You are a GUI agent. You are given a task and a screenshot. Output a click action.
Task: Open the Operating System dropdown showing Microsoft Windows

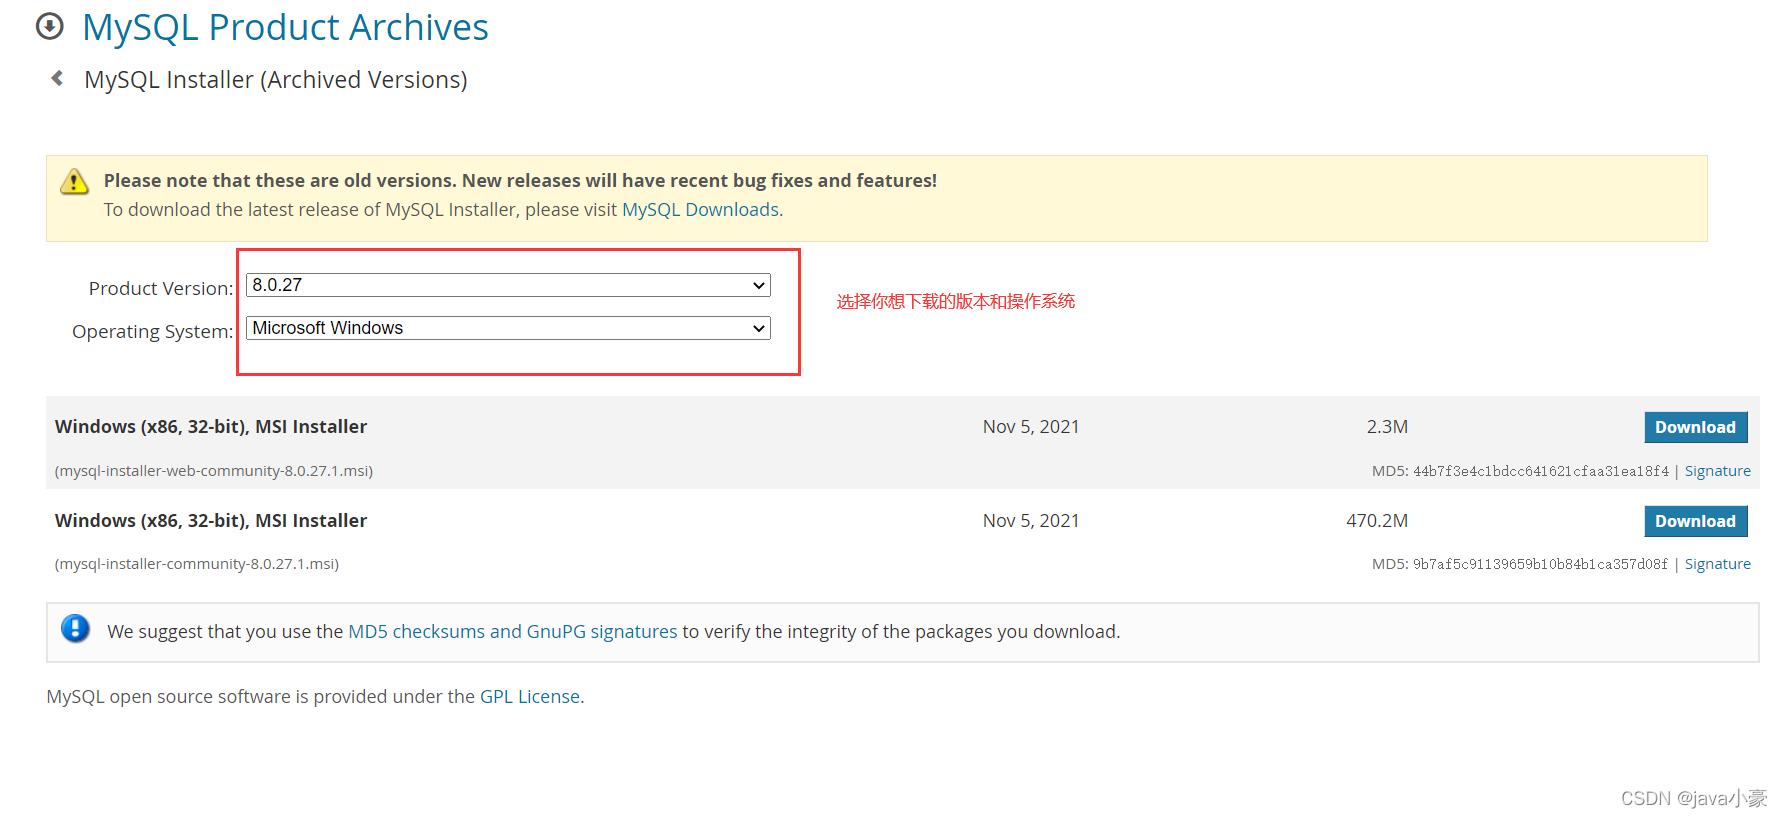[x=508, y=328]
